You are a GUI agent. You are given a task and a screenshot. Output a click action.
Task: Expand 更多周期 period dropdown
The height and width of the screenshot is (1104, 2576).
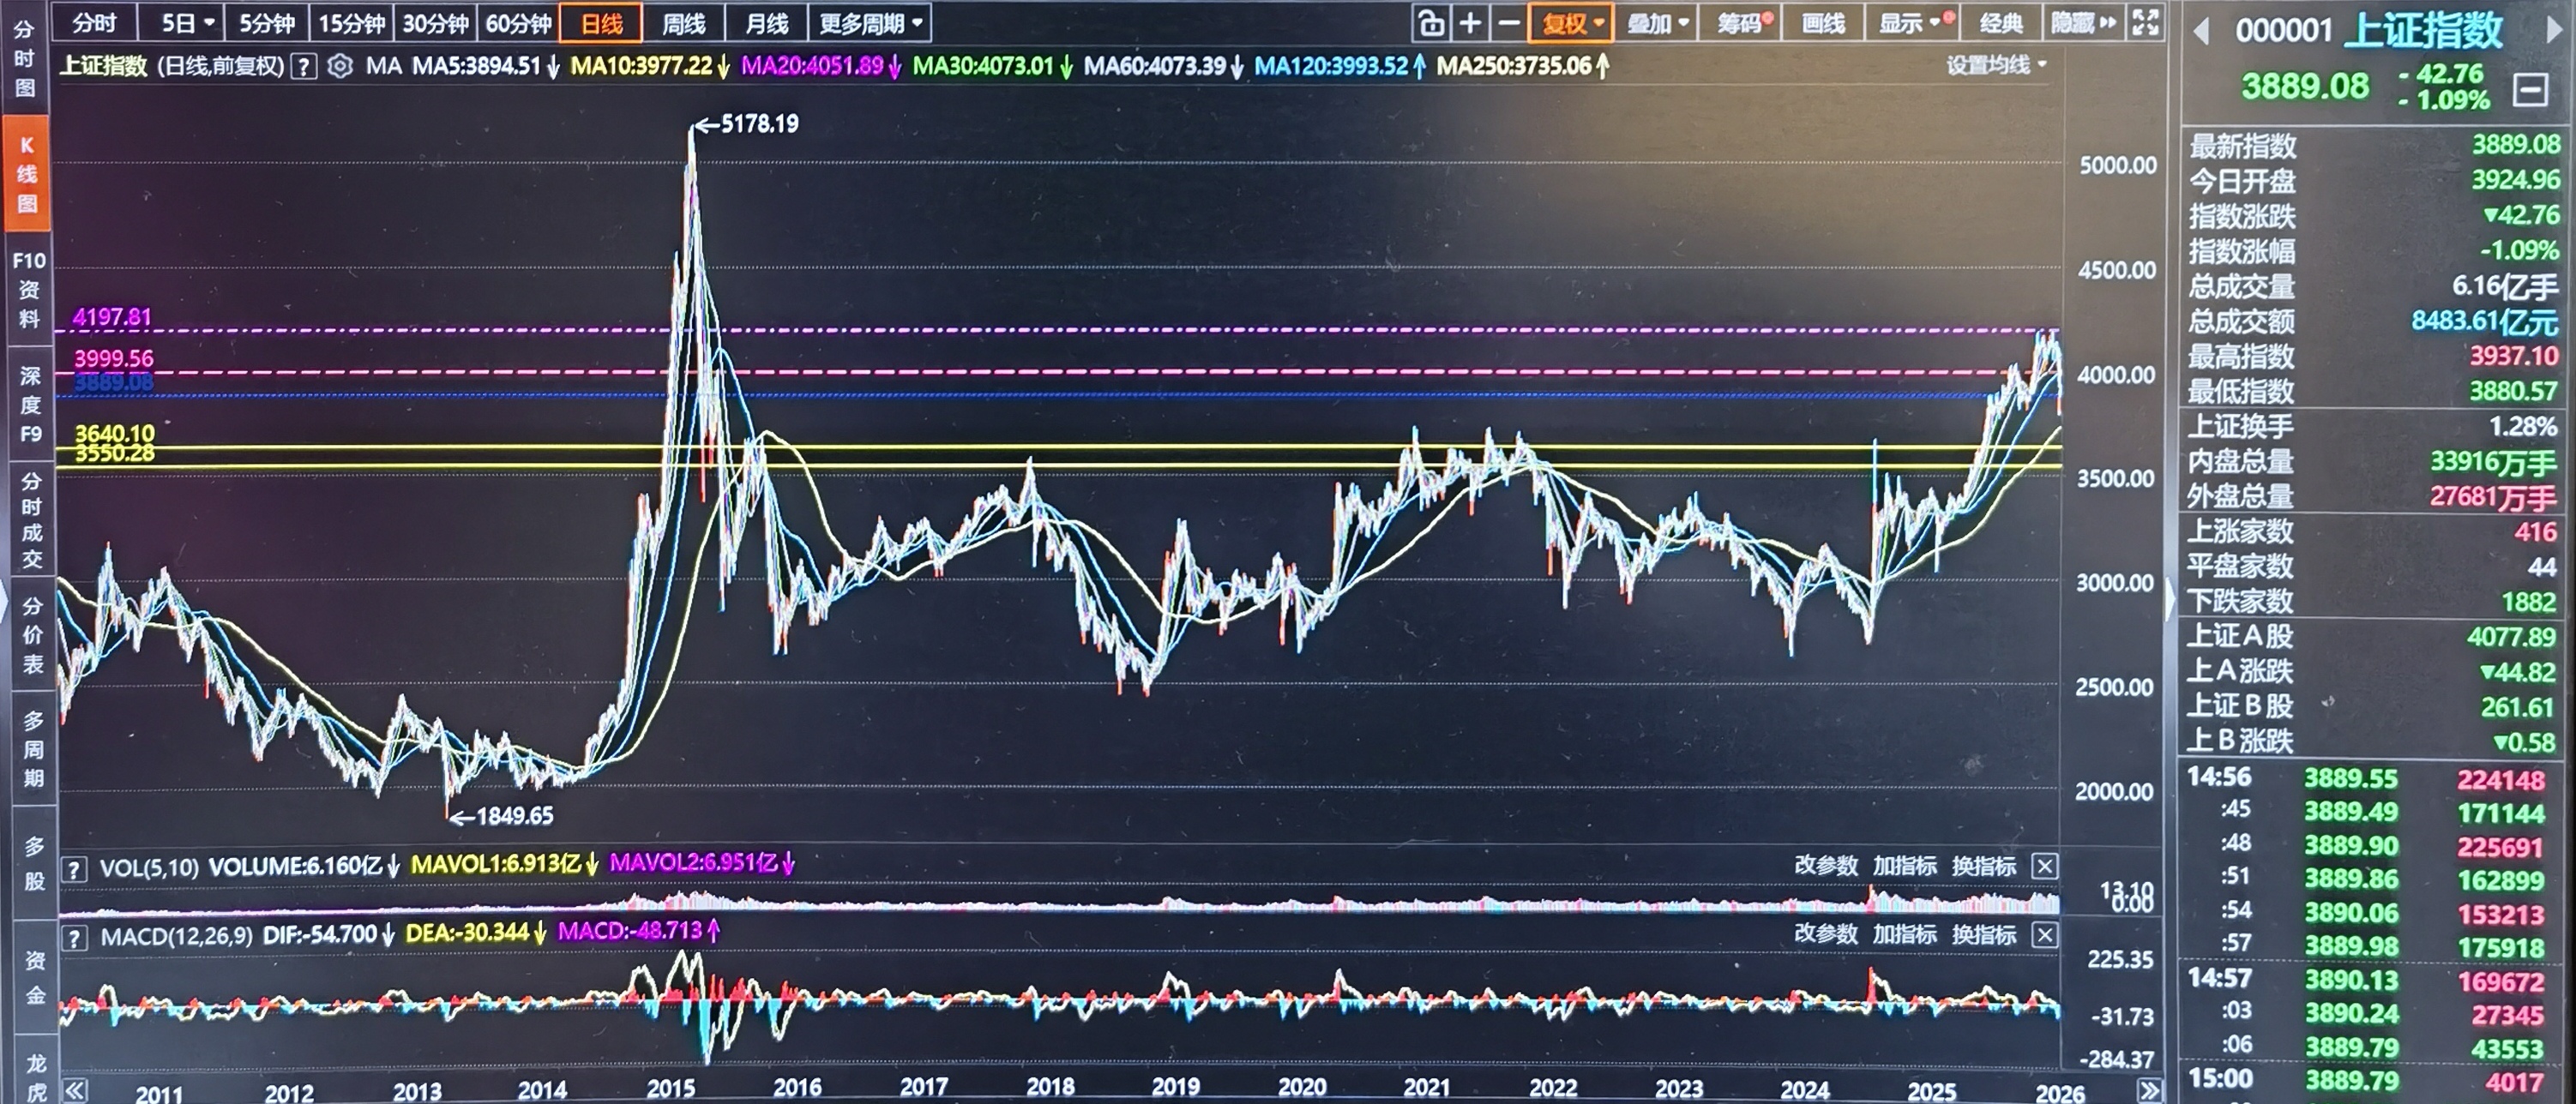tap(870, 23)
